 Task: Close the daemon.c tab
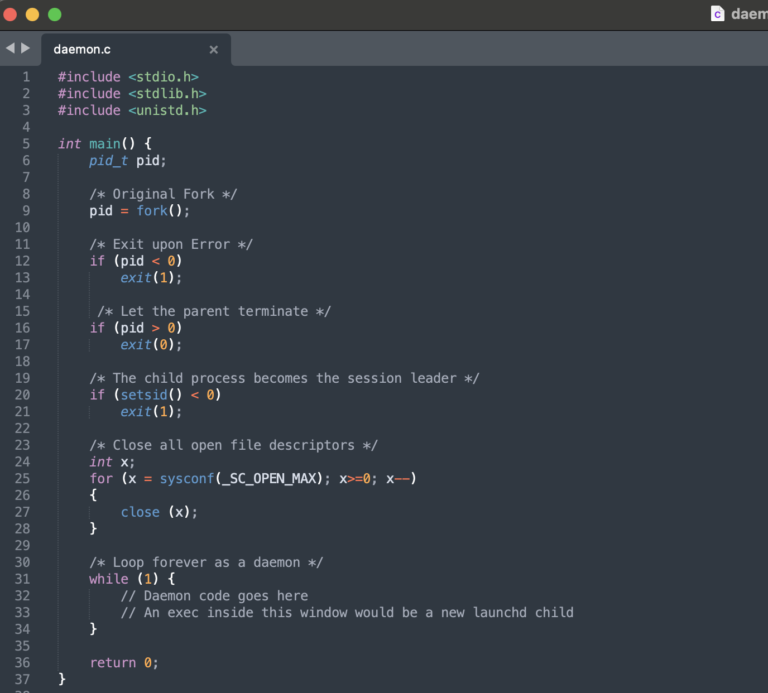(214, 49)
